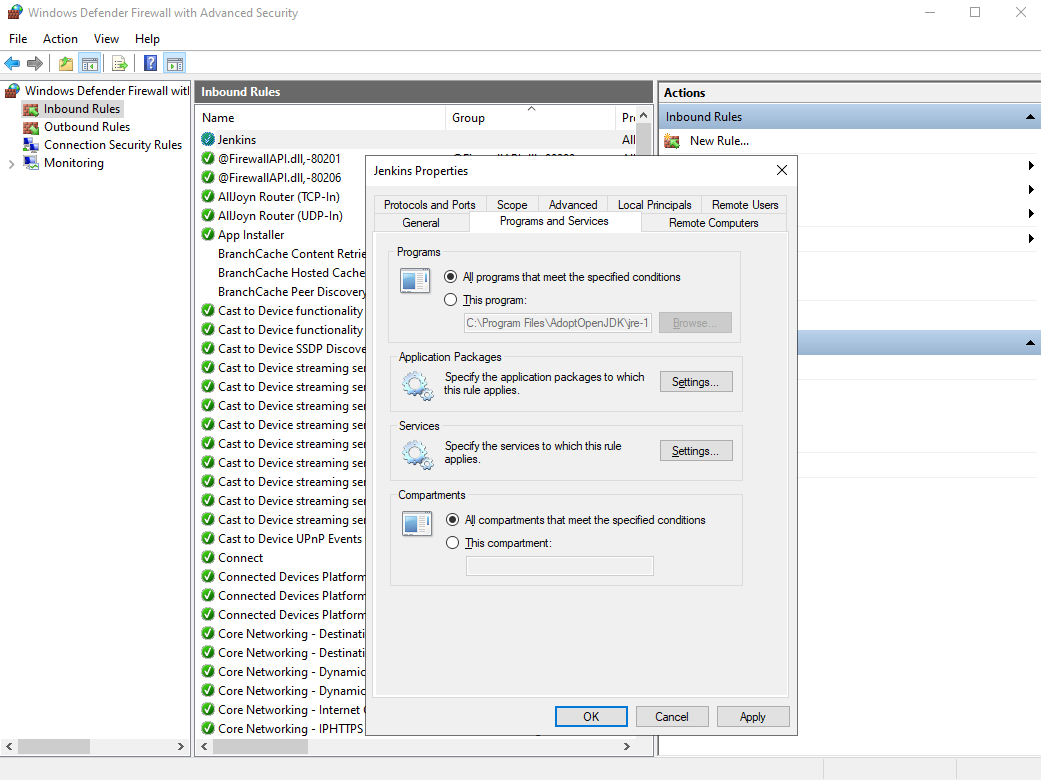
Task: Toggle the action pane toolbar icon
Action: coord(175,63)
